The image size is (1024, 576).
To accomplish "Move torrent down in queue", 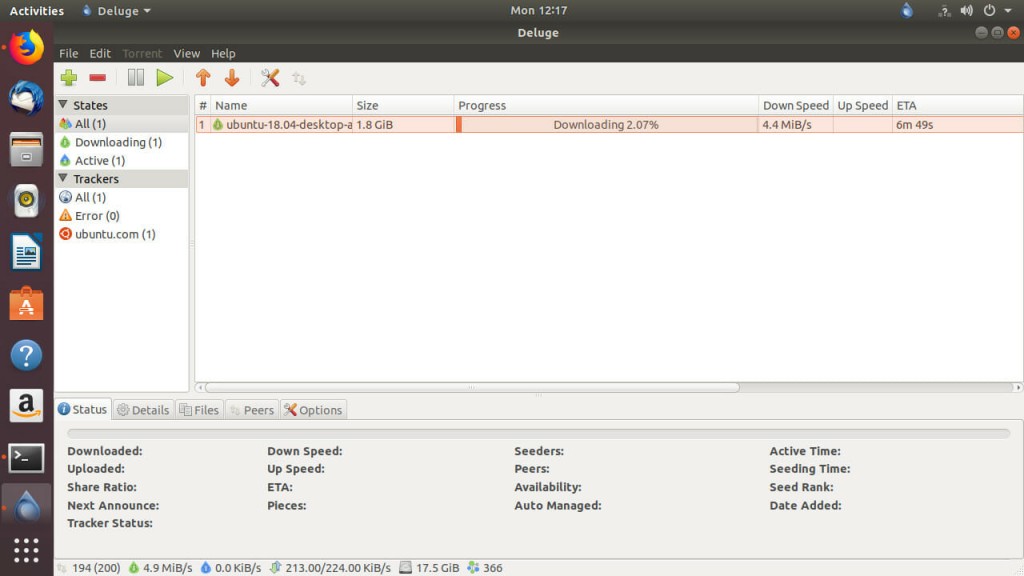I will click(x=232, y=78).
